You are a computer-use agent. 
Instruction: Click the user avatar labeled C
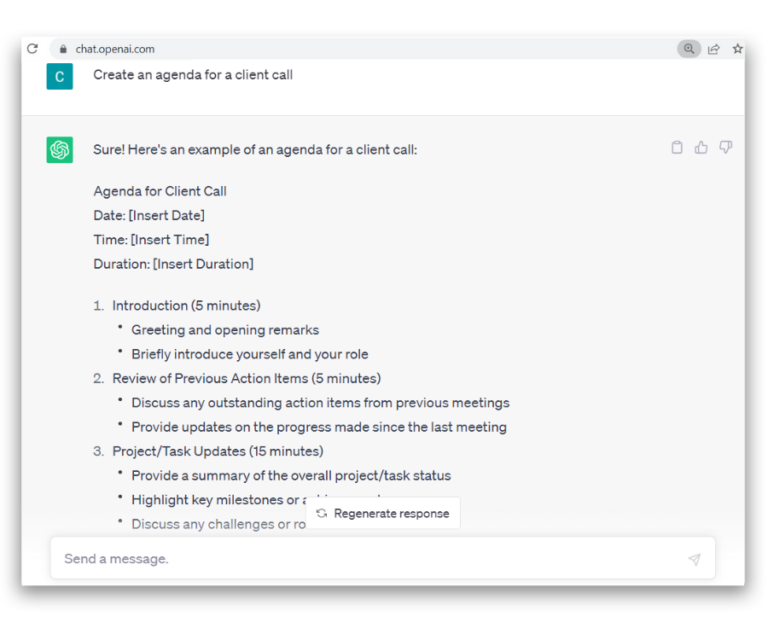59,76
